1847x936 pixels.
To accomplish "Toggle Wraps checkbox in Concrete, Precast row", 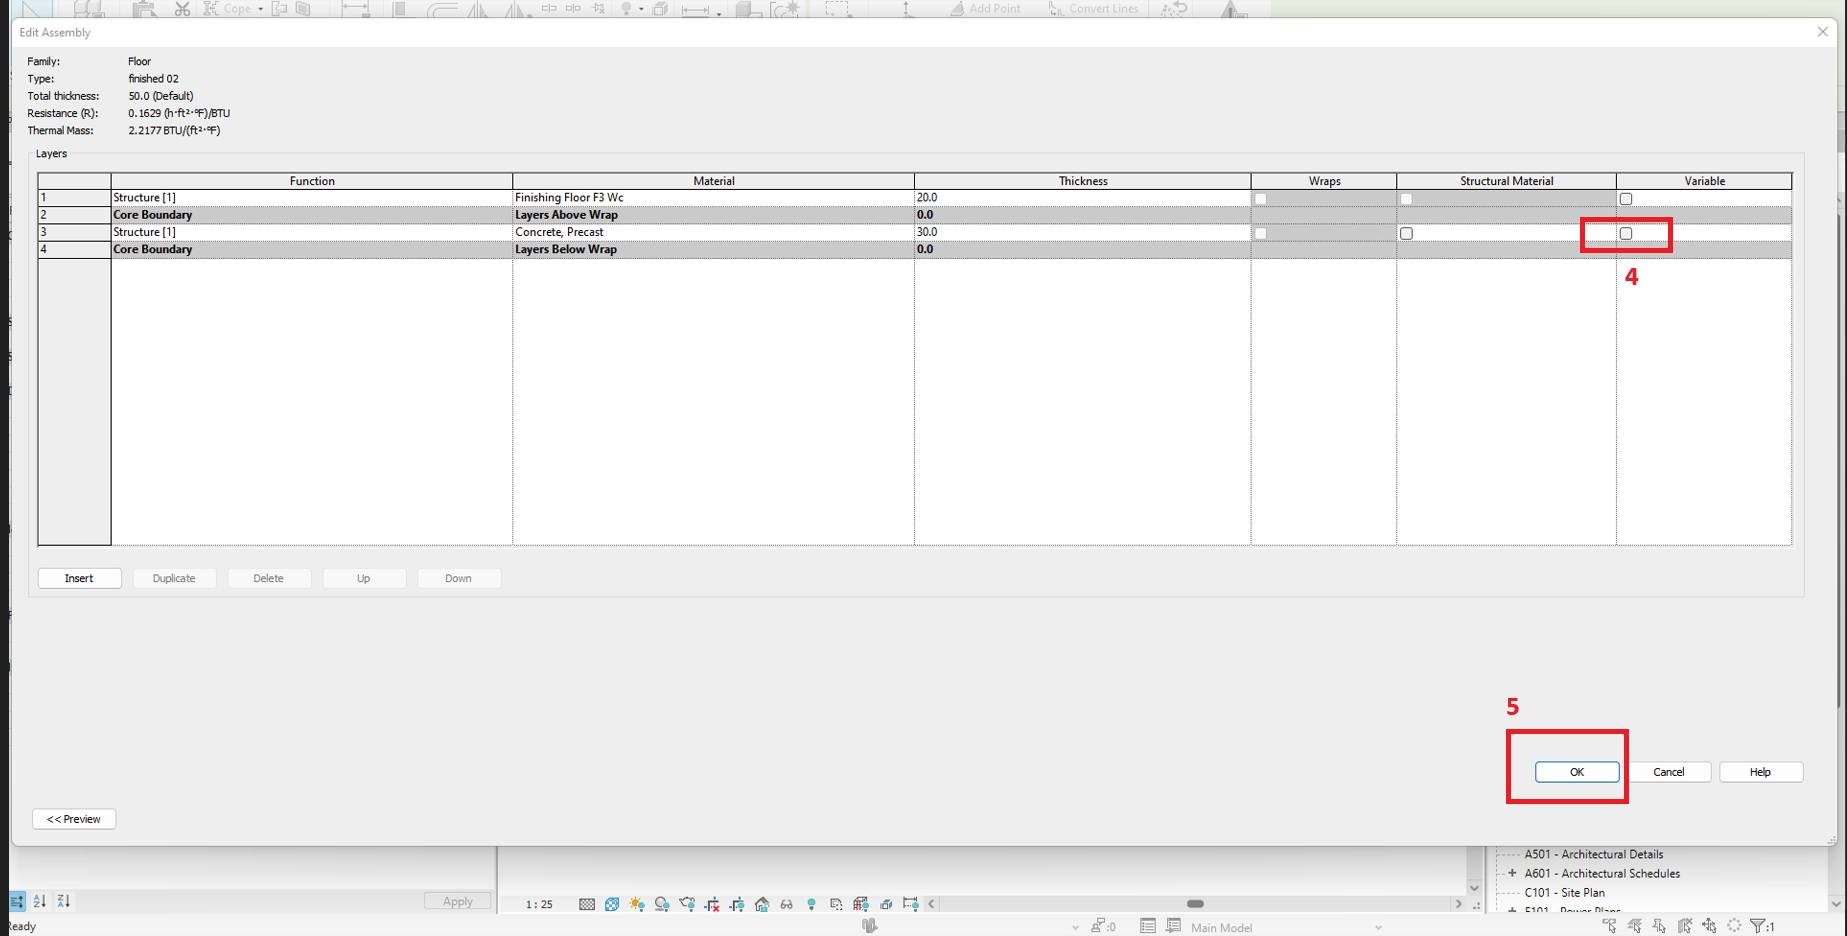I will click(x=1260, y=233).
